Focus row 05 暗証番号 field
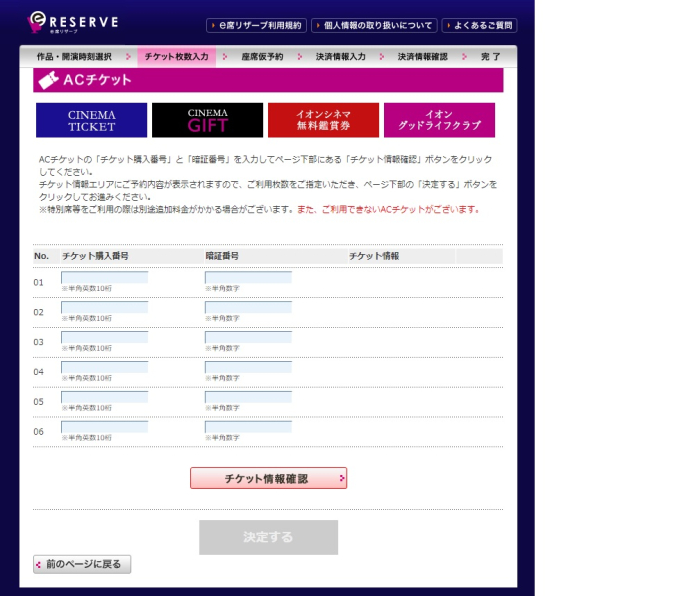This screenshot has width=700, height=596. tap(248, 397)
